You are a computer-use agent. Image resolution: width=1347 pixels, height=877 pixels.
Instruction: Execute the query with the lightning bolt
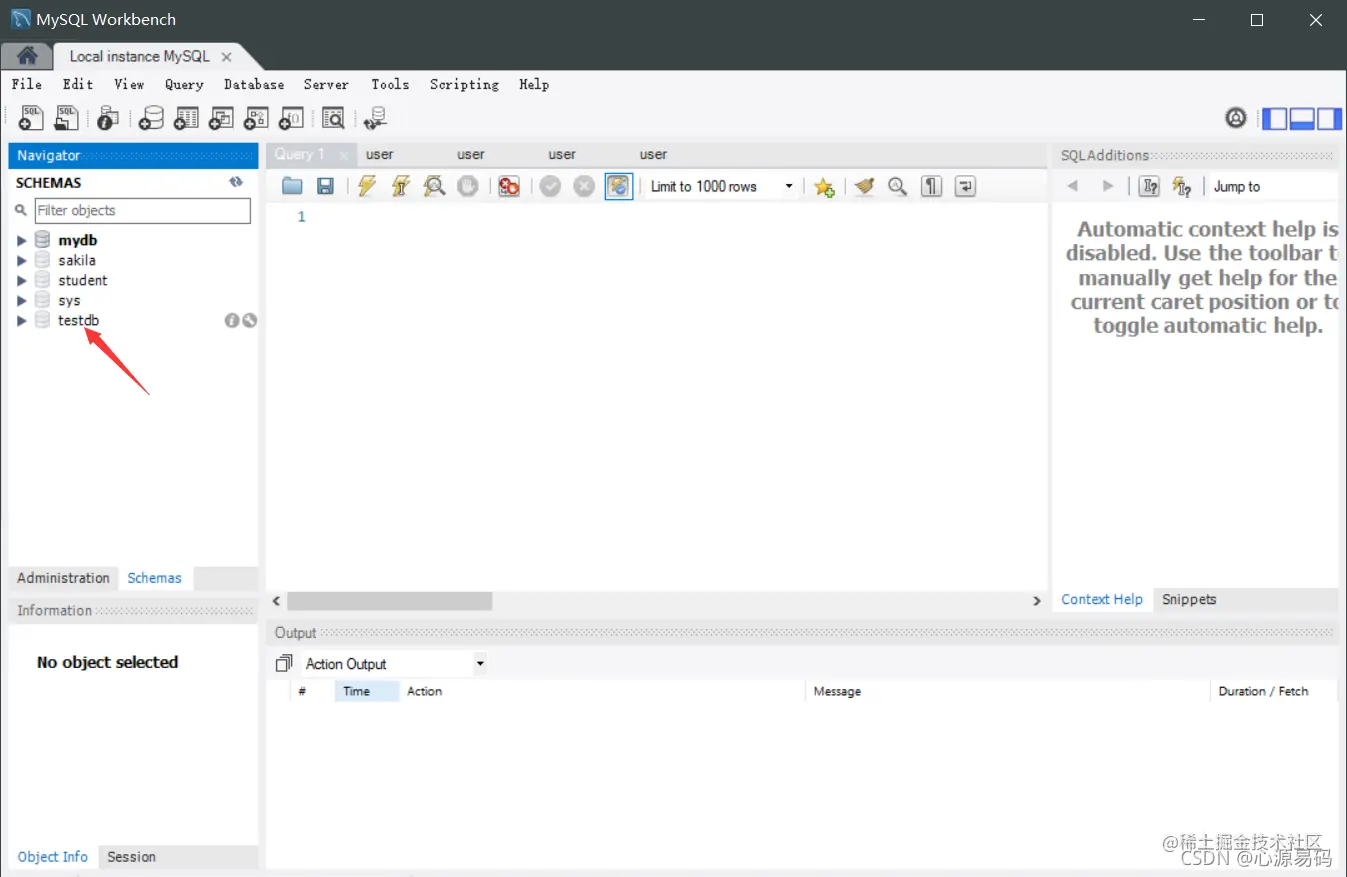(x=367, y=186)
